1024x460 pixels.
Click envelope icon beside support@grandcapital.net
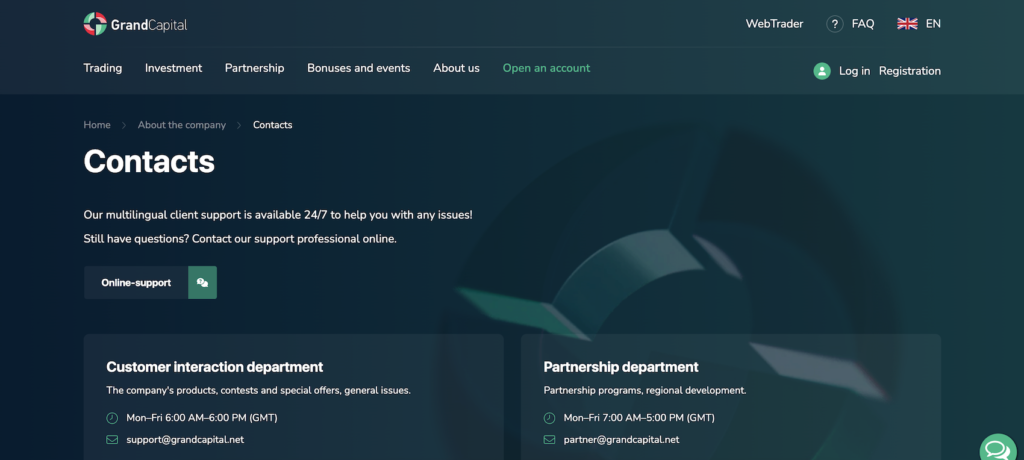(112, 439)
